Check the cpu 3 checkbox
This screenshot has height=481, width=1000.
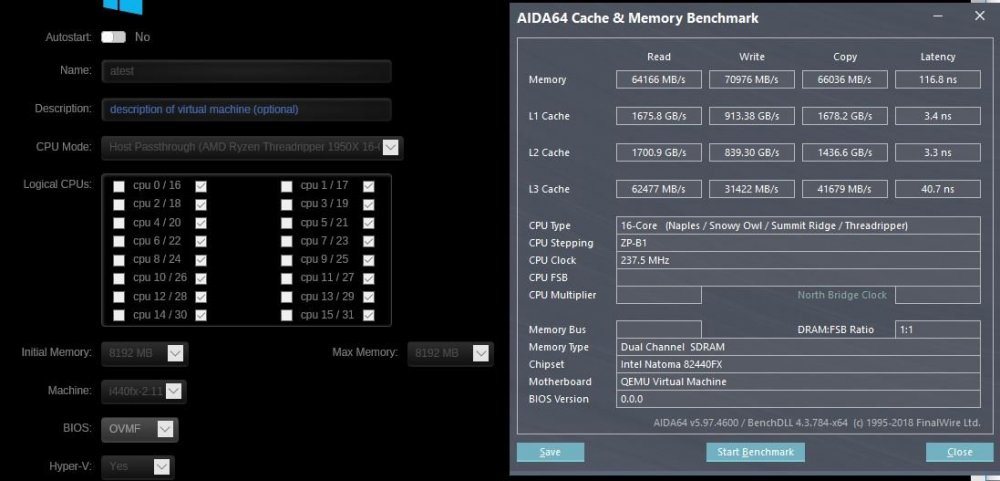(x=286, y=205)
